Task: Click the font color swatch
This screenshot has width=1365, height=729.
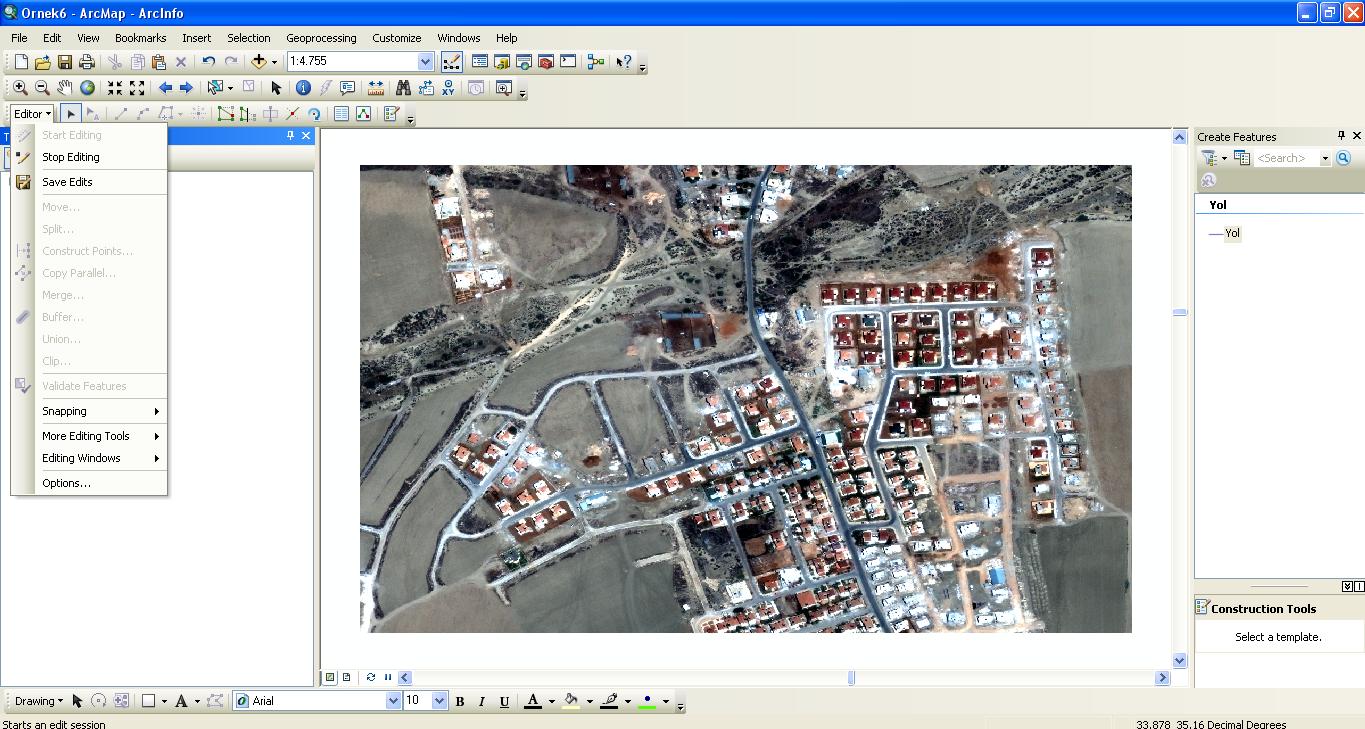Action: click(533, 701)
